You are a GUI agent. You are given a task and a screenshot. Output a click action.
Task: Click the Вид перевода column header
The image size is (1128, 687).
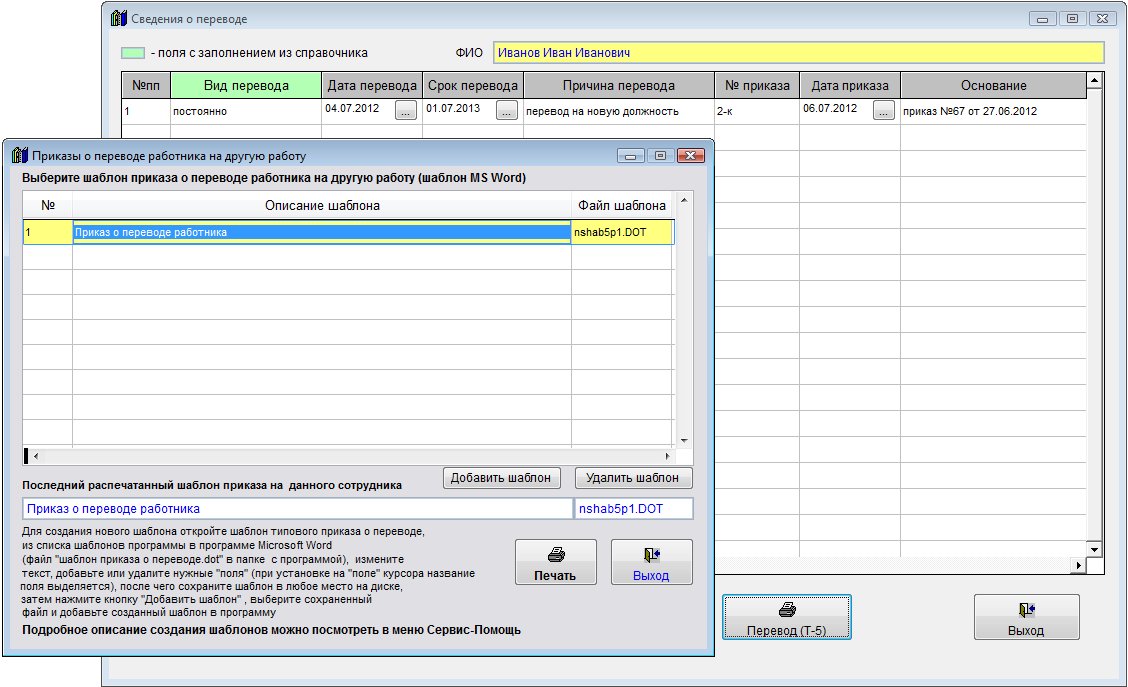246,86
